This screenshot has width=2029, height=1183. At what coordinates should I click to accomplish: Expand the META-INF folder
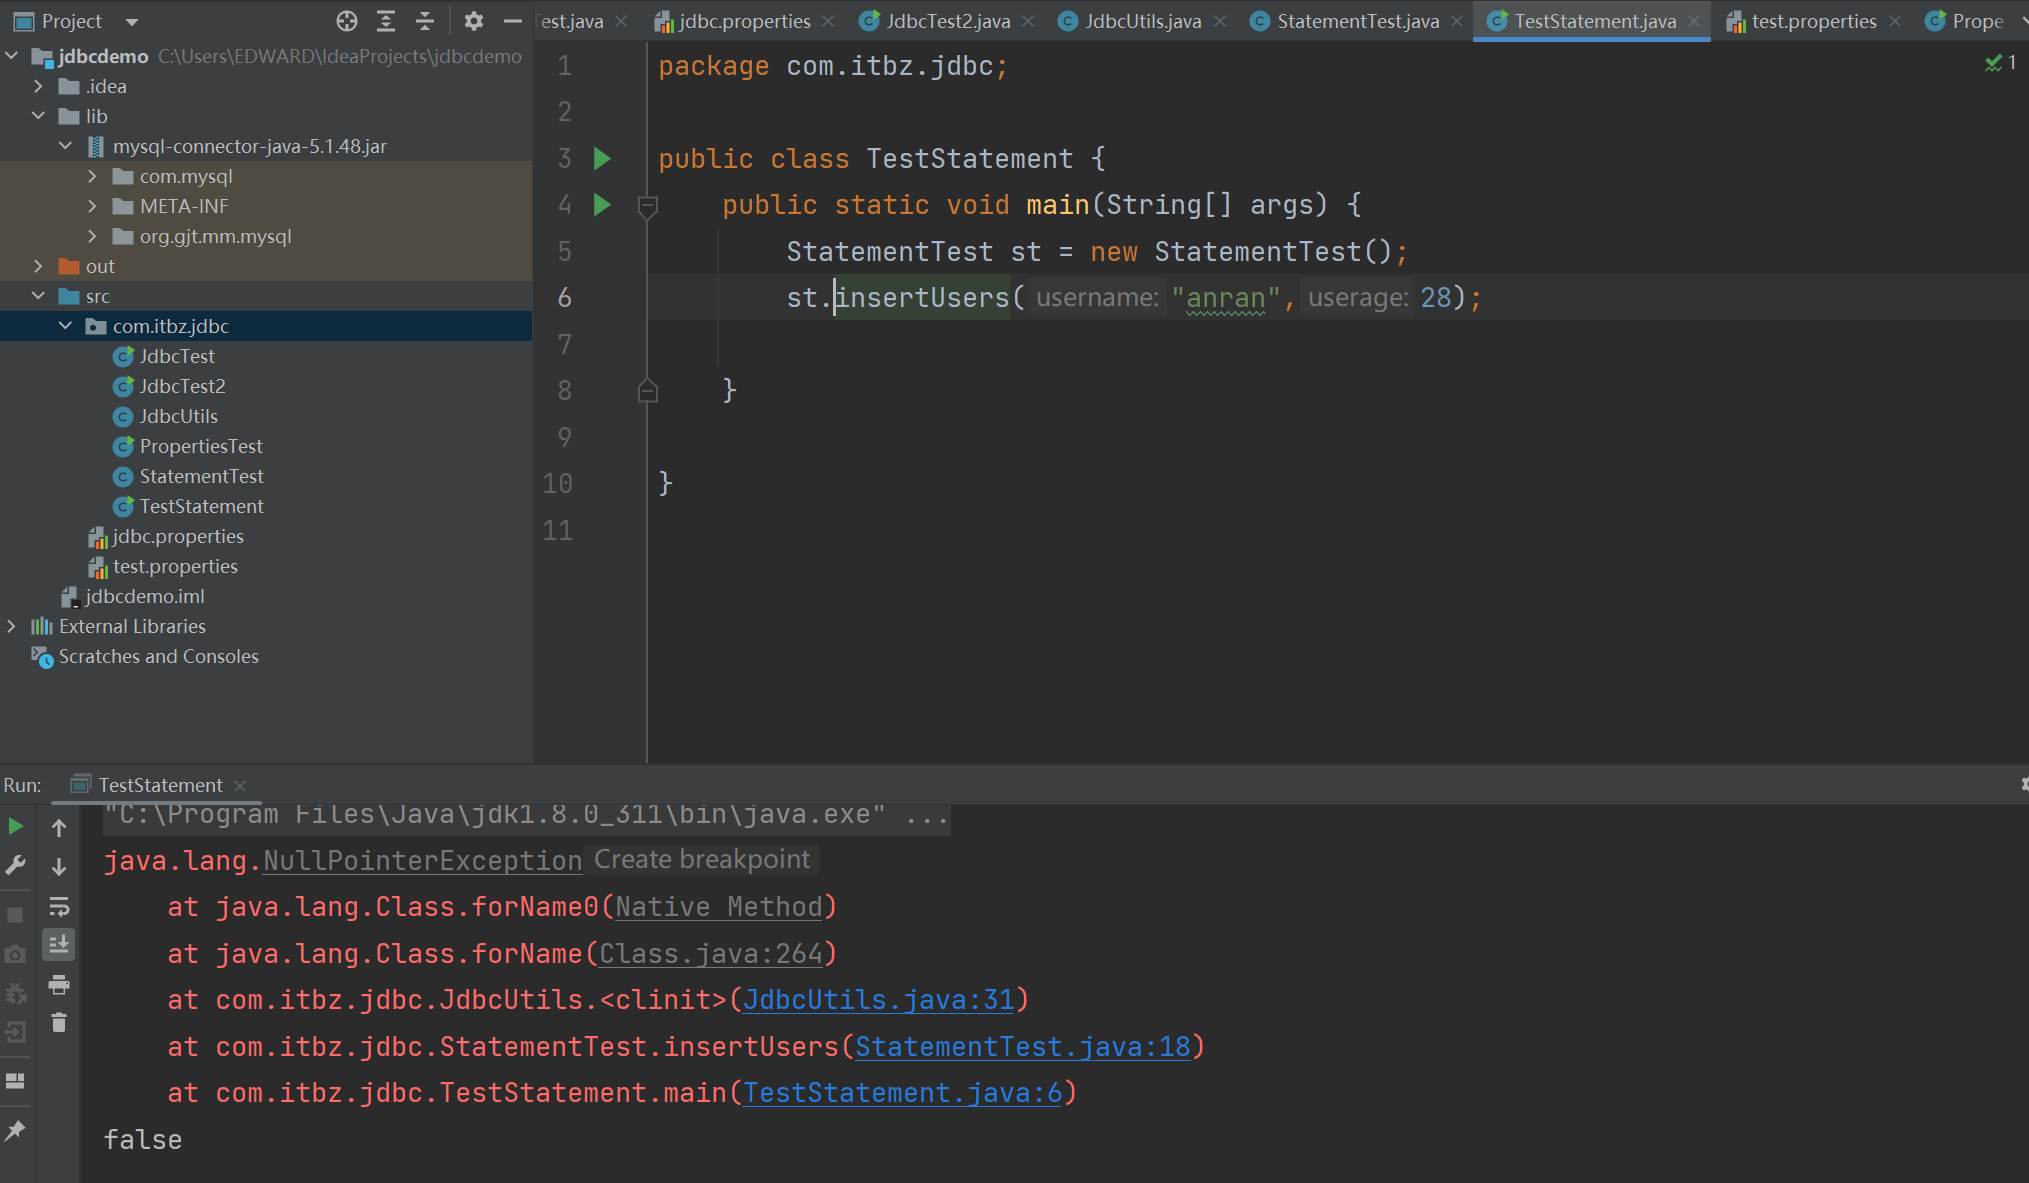click(x=92, y=206)
